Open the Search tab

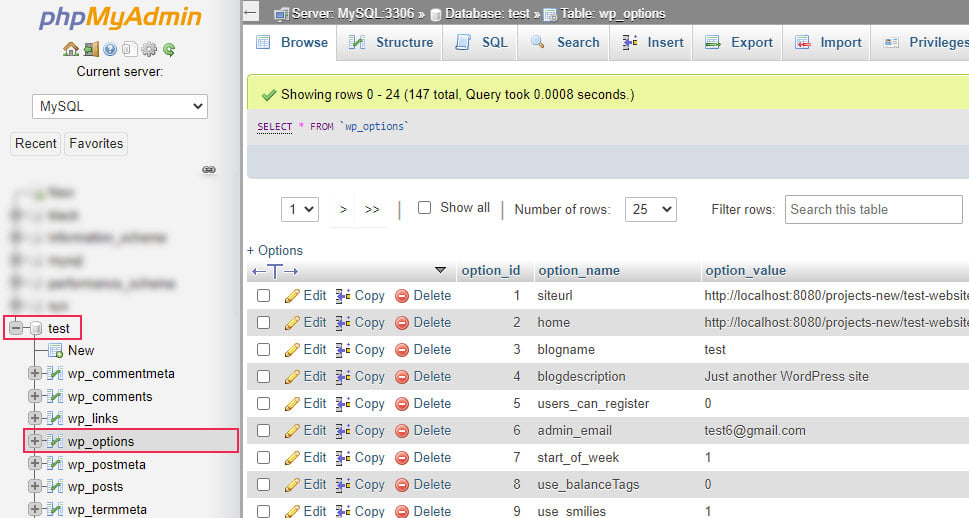click(x=564, y=43)
